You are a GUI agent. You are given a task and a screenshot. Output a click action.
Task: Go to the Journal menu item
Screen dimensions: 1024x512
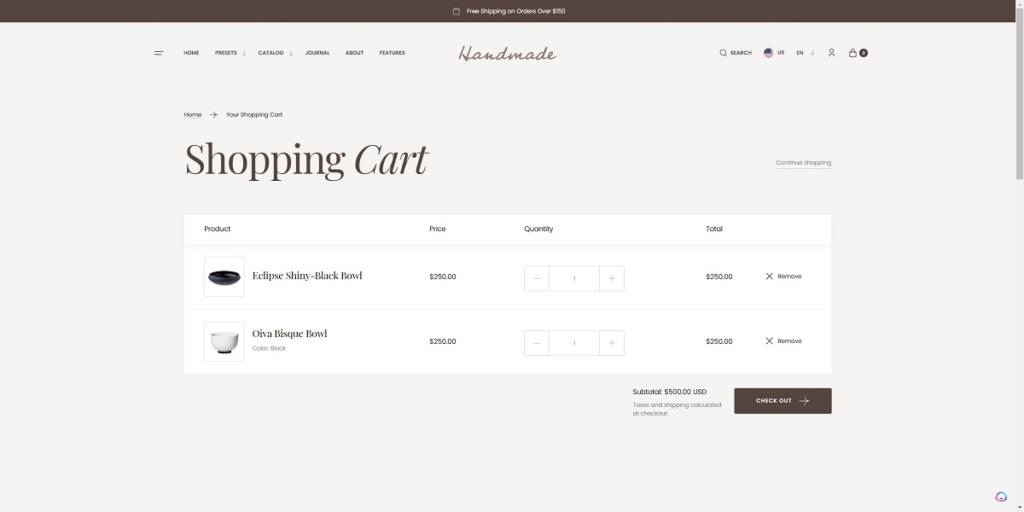point(317,53)
